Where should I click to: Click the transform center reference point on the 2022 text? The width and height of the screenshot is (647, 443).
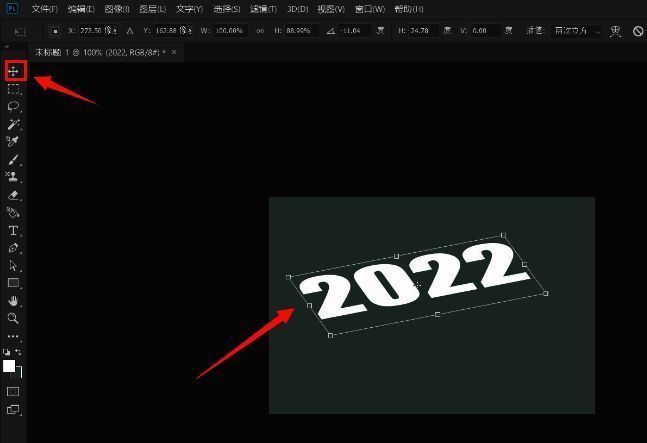pyautogui.click(x=417, y=285)
